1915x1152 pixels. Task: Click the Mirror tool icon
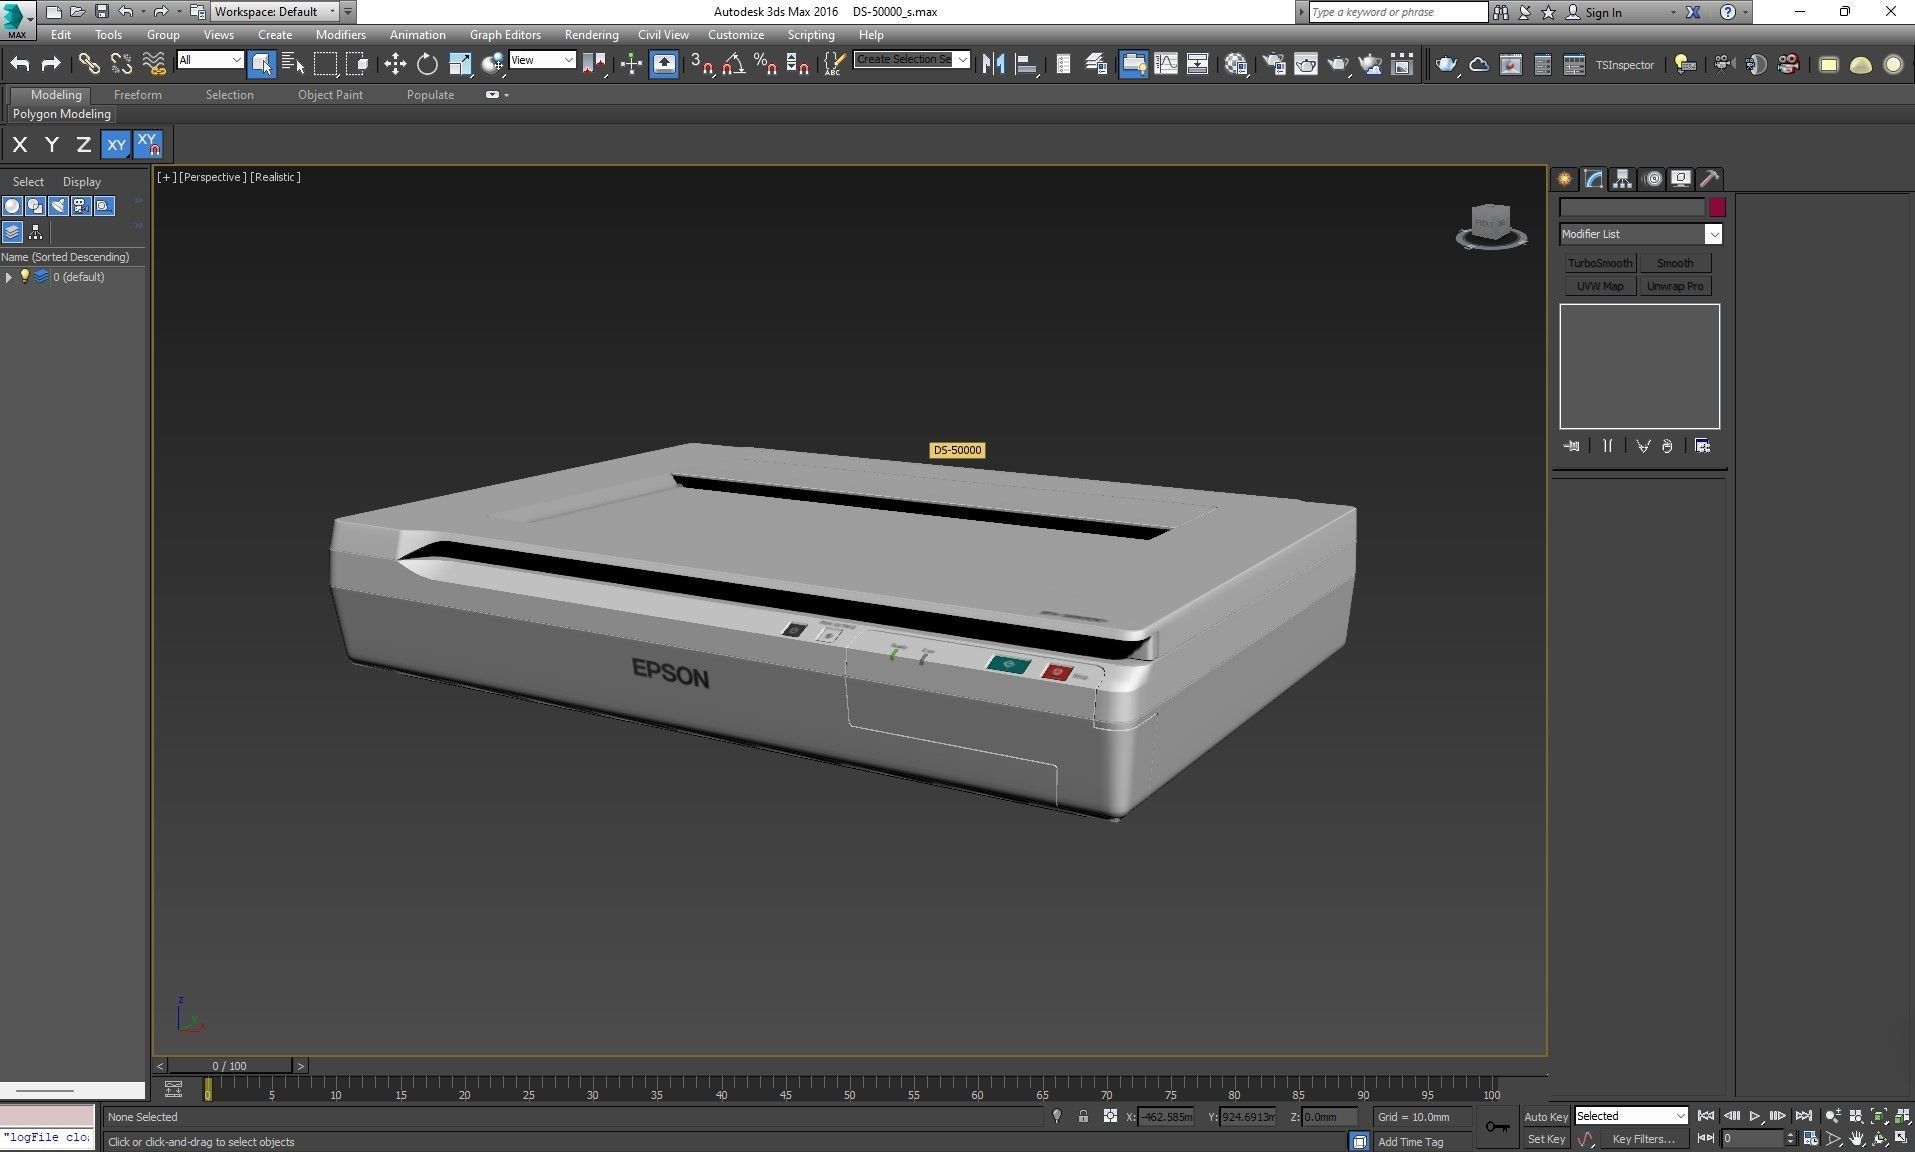pyautogui.click(x=993, y=64)
